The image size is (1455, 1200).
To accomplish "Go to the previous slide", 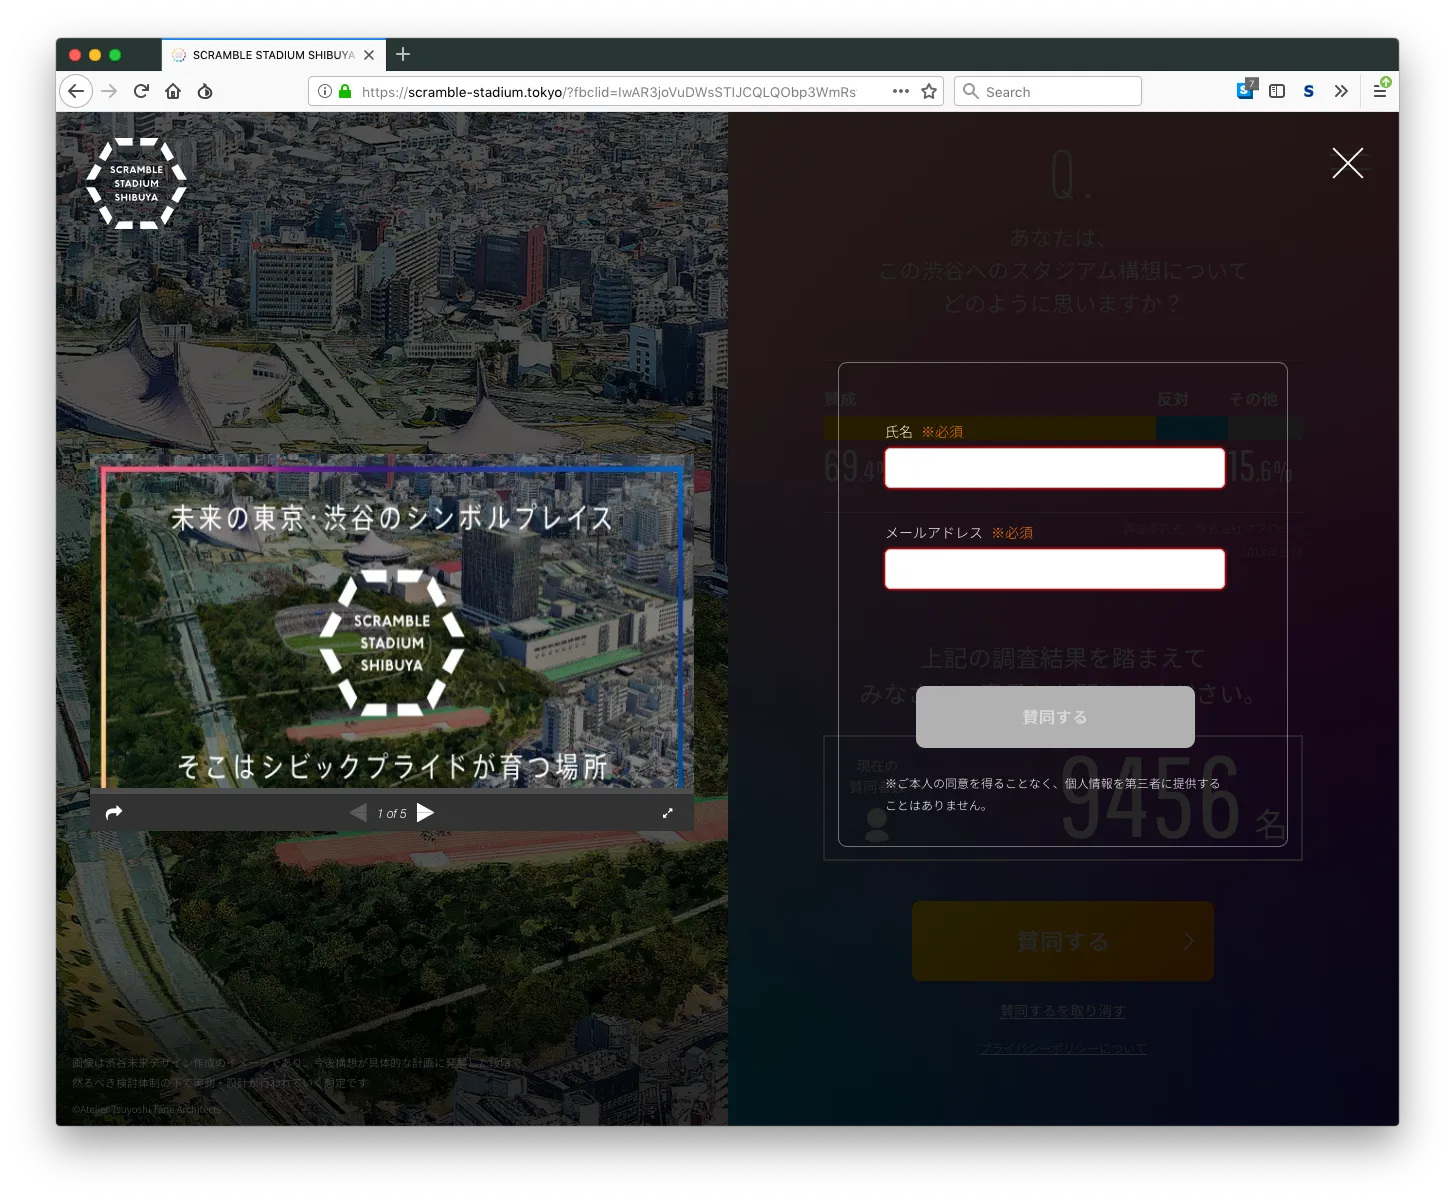I will (358, 813).
